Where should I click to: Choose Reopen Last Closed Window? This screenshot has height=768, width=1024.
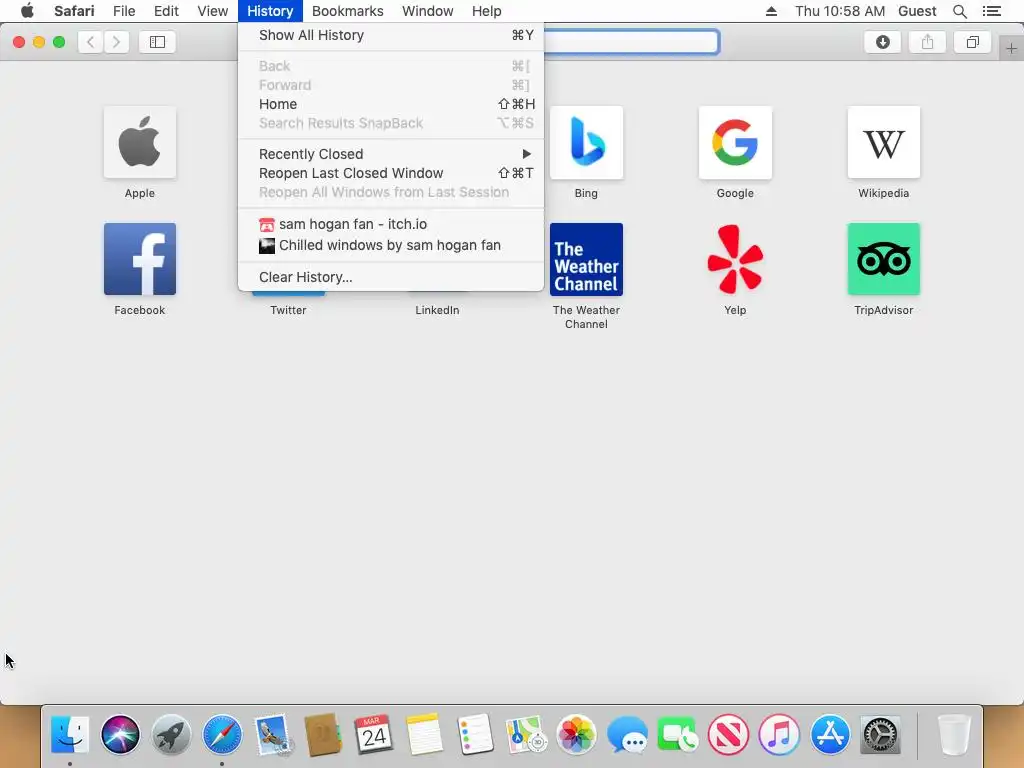tap(391, 173)
